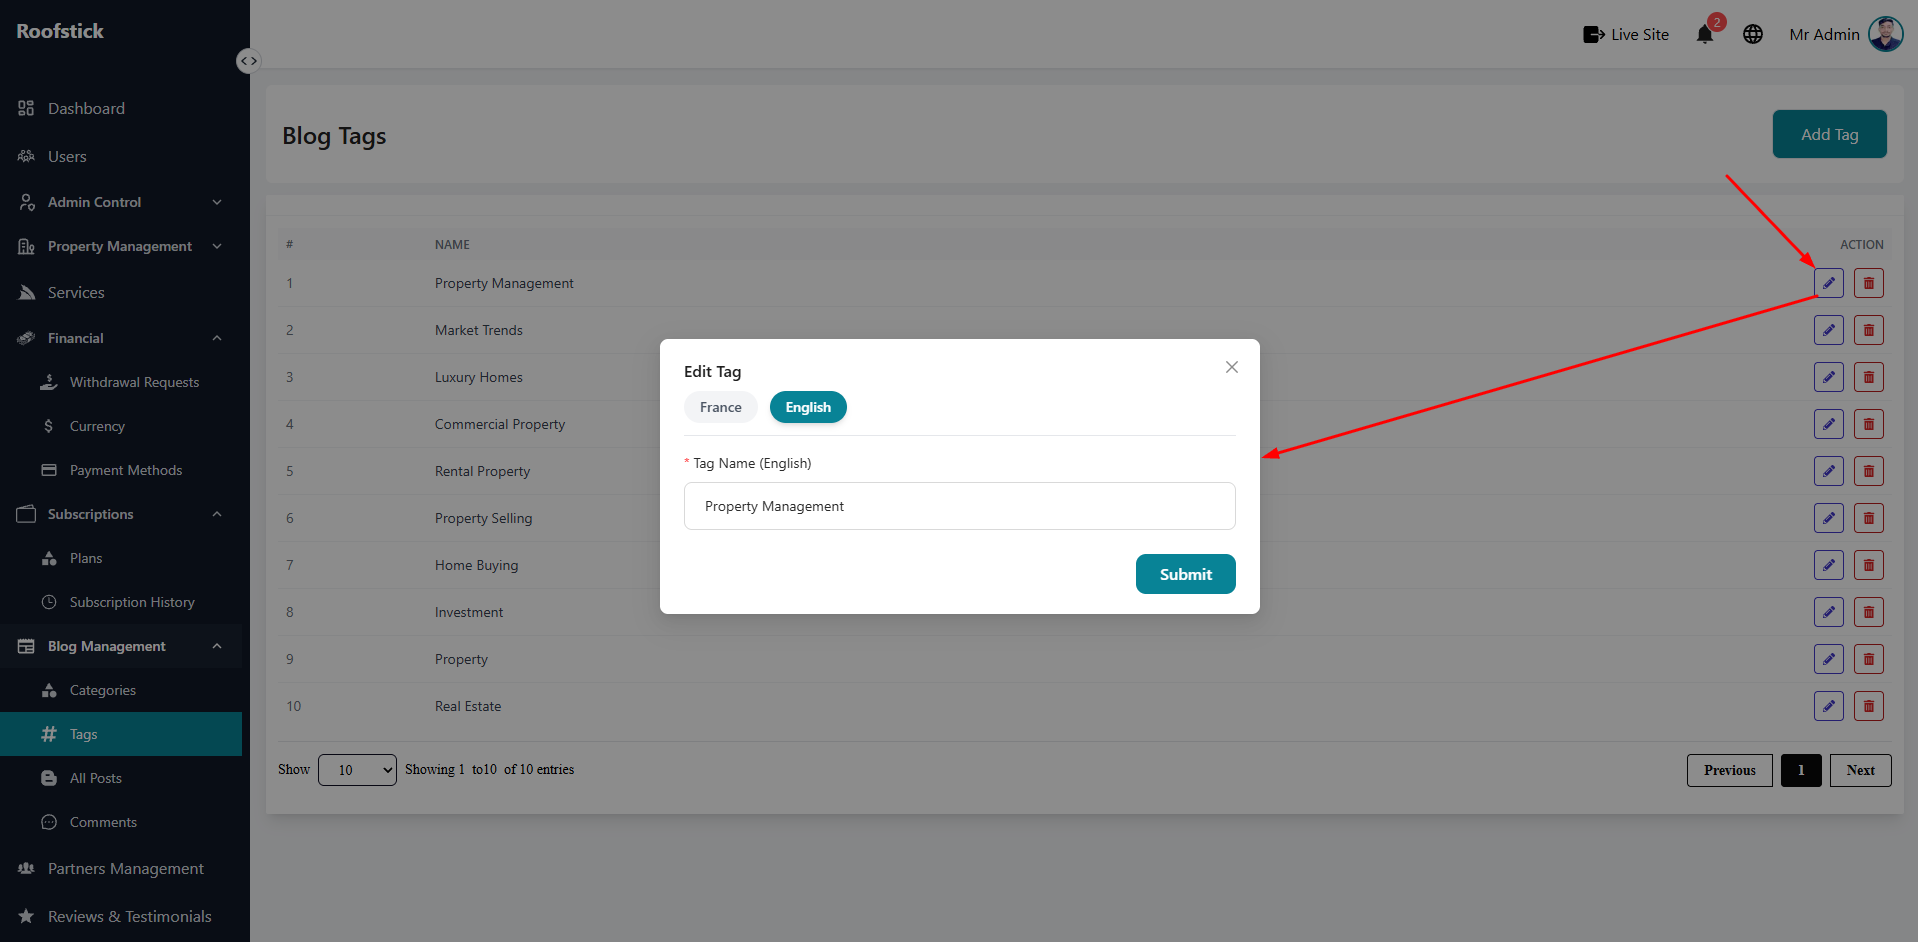Delete the Investment tag
Viewport: 1918px width, 942px height.
coord(1868,612)
